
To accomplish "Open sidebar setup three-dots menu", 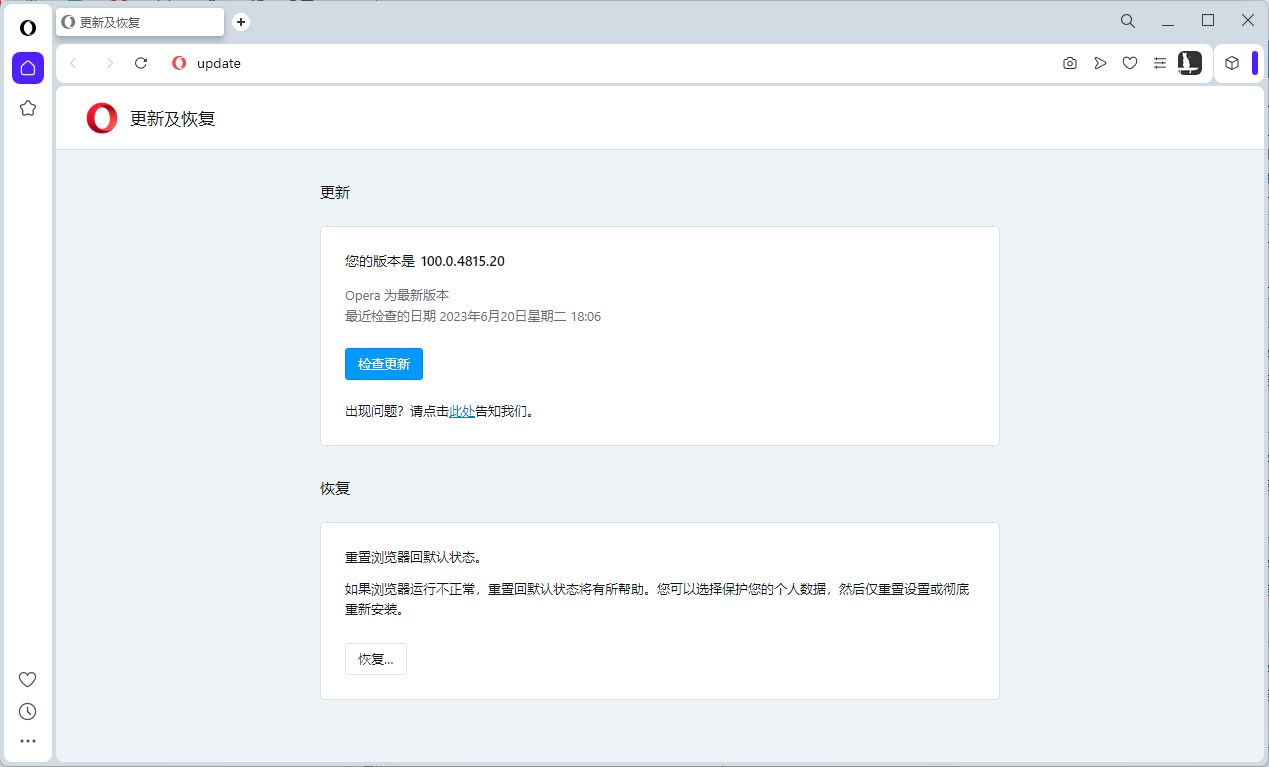I will click(x=28, y=741).
